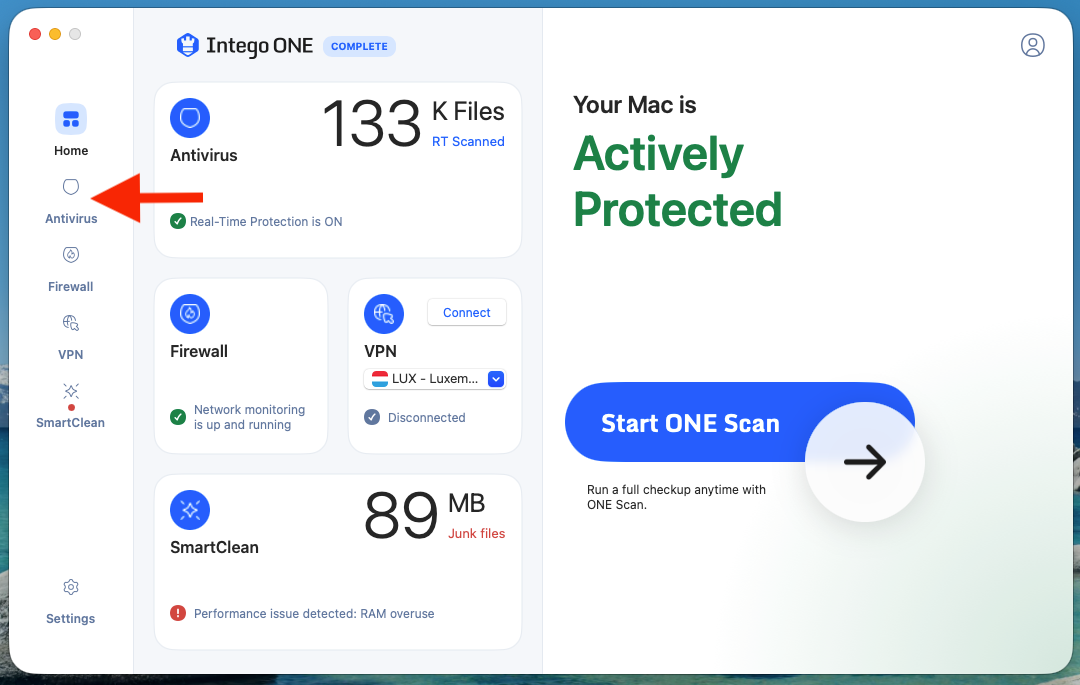Click blue Firewall icon in Firewall card
This screenshot has width=1080, height=685.
tap(190, 314)
